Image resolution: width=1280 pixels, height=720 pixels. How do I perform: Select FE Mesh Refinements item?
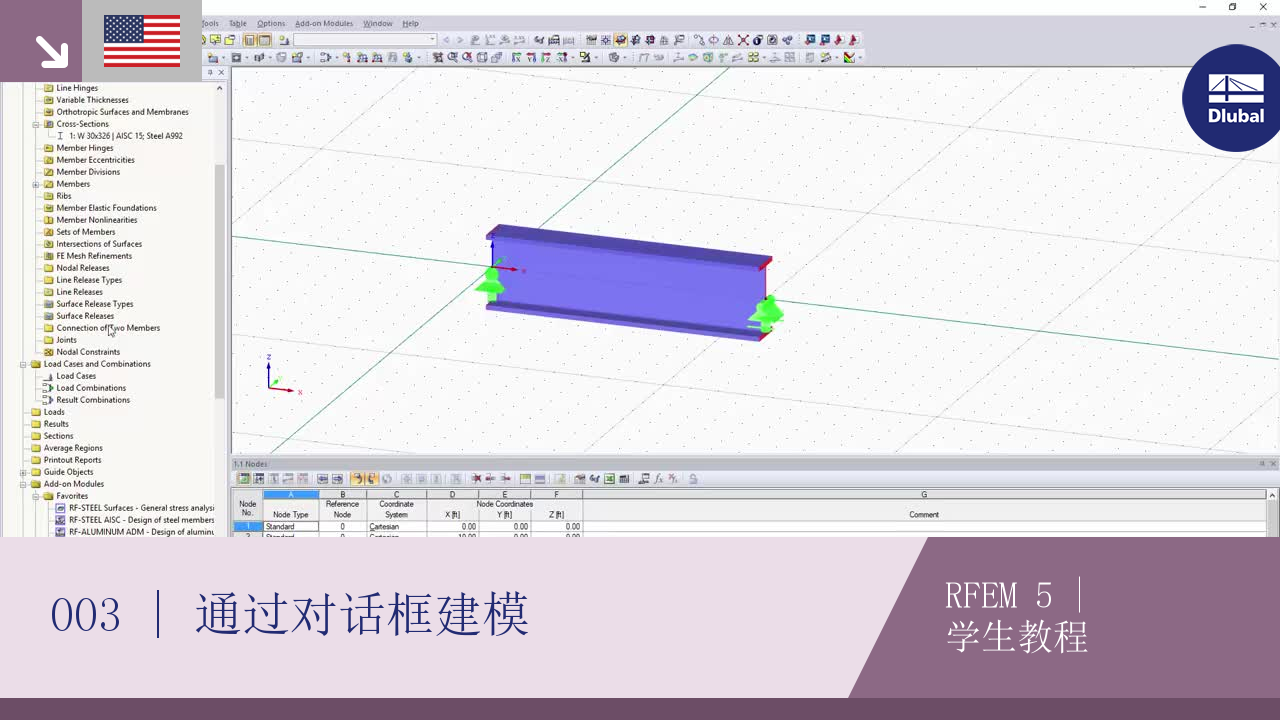(94, 256)
